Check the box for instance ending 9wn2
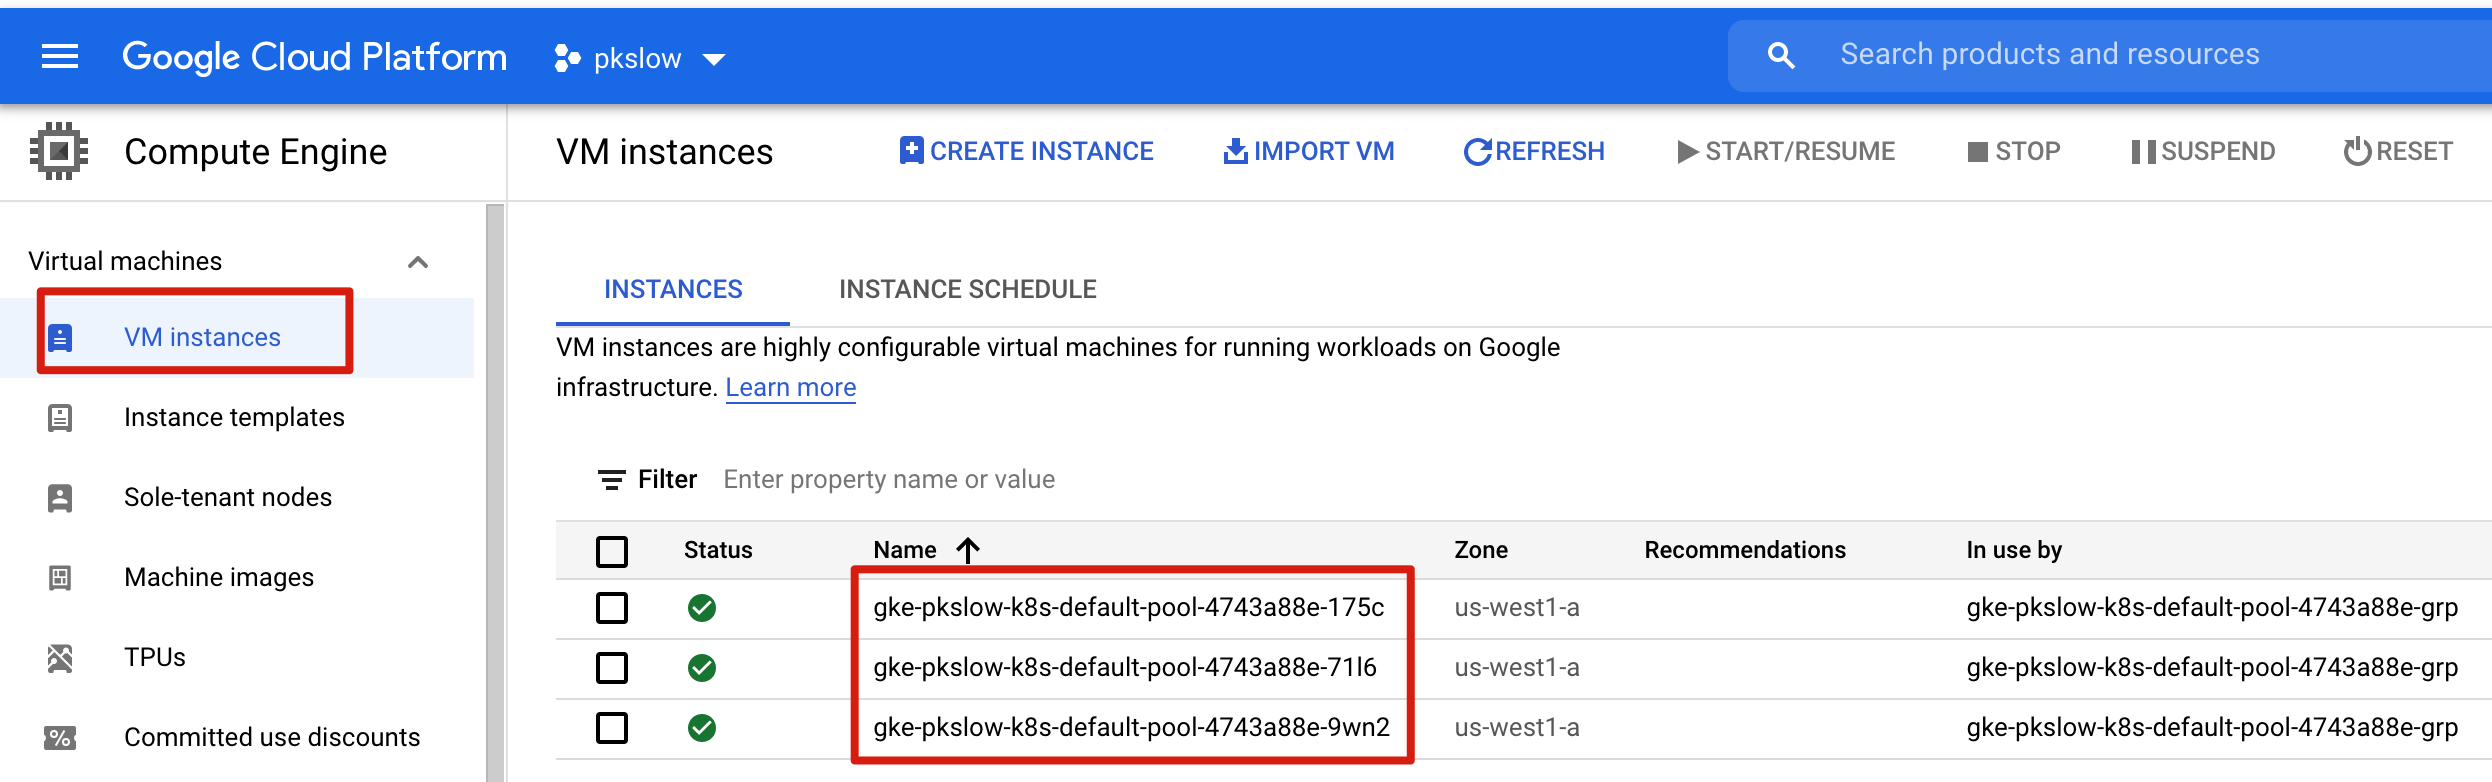 pyautogui.click(x=612, y=727)
